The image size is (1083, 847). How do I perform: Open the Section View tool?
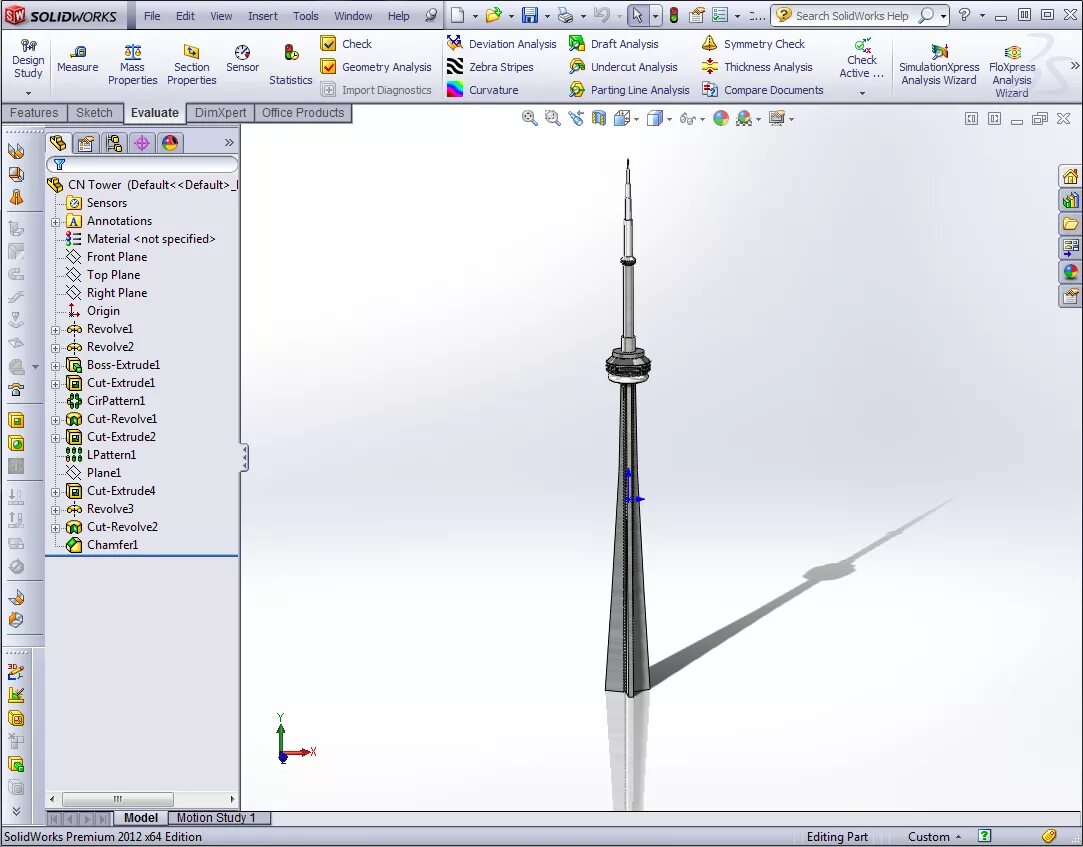tap(599, 118)
